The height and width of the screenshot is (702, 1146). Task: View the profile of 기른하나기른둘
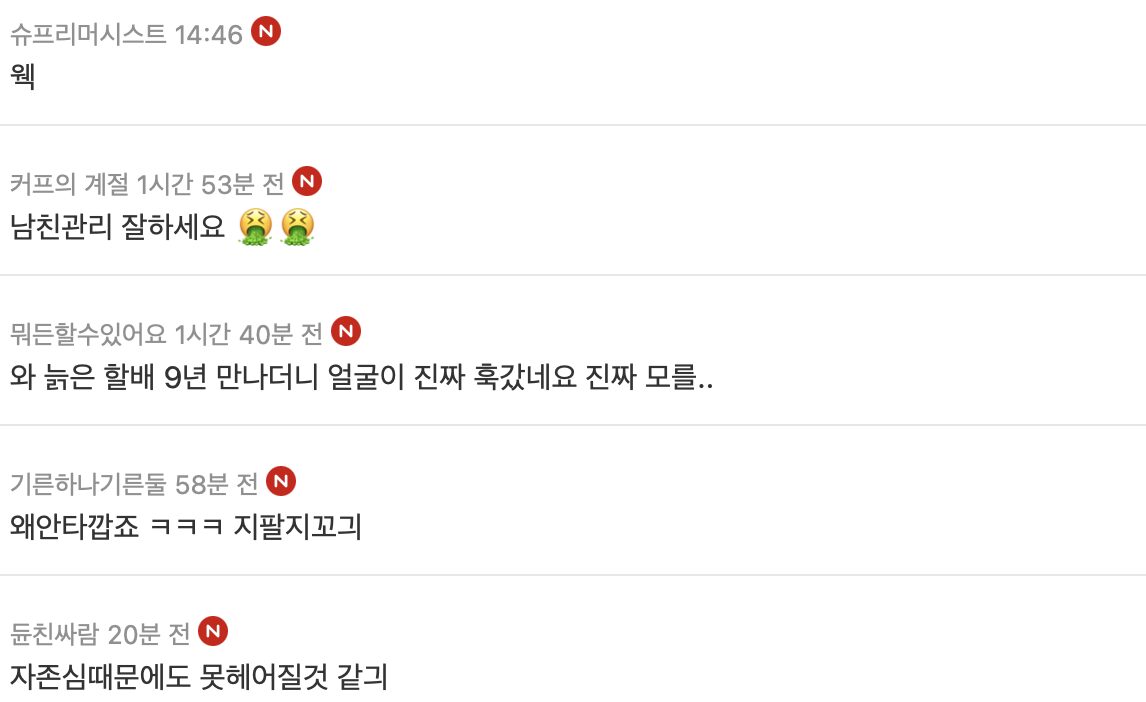88,484
